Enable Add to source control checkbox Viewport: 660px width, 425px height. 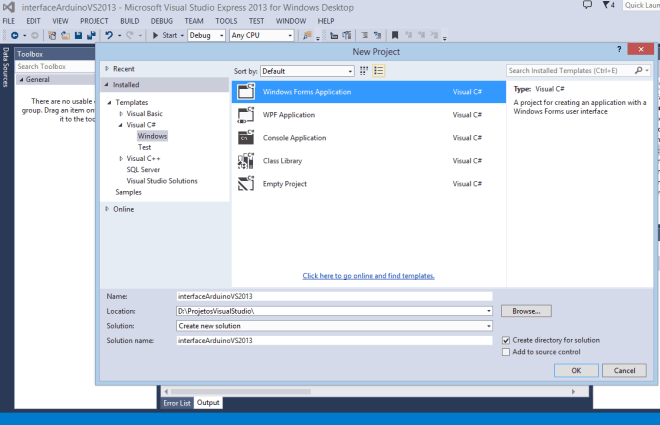[x=506, y=352]
